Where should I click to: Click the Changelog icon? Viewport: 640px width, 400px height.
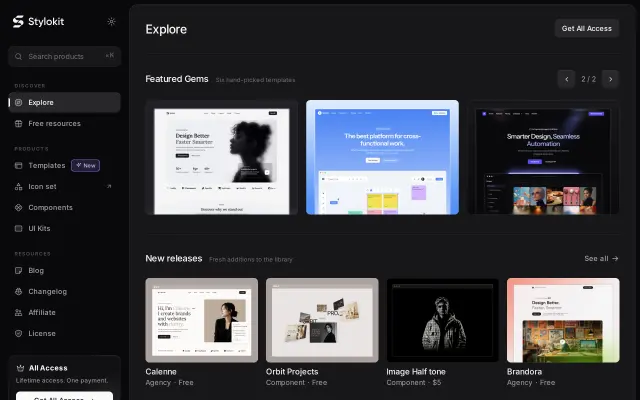(18, 291)
